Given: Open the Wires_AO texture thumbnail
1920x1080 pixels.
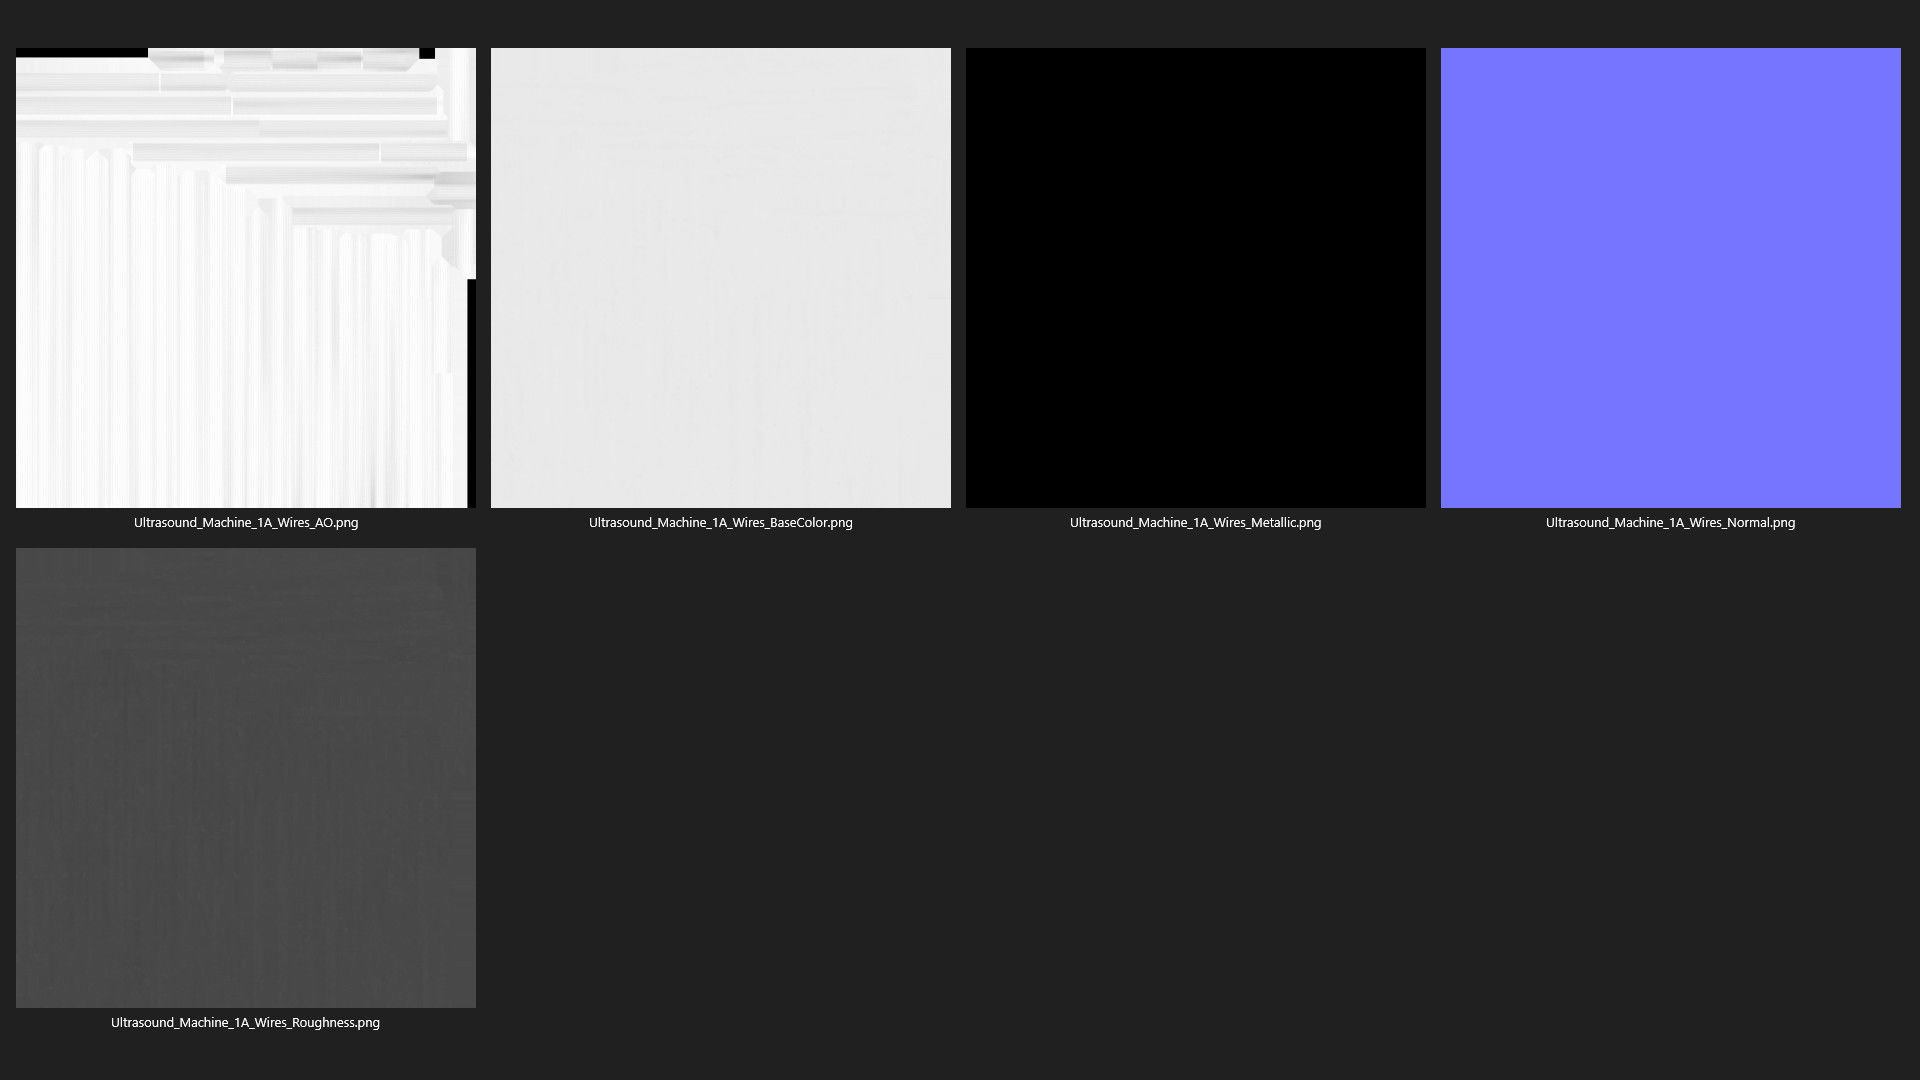Looking at the screenshot, I should pyautogui.click(x=245, y=277).
